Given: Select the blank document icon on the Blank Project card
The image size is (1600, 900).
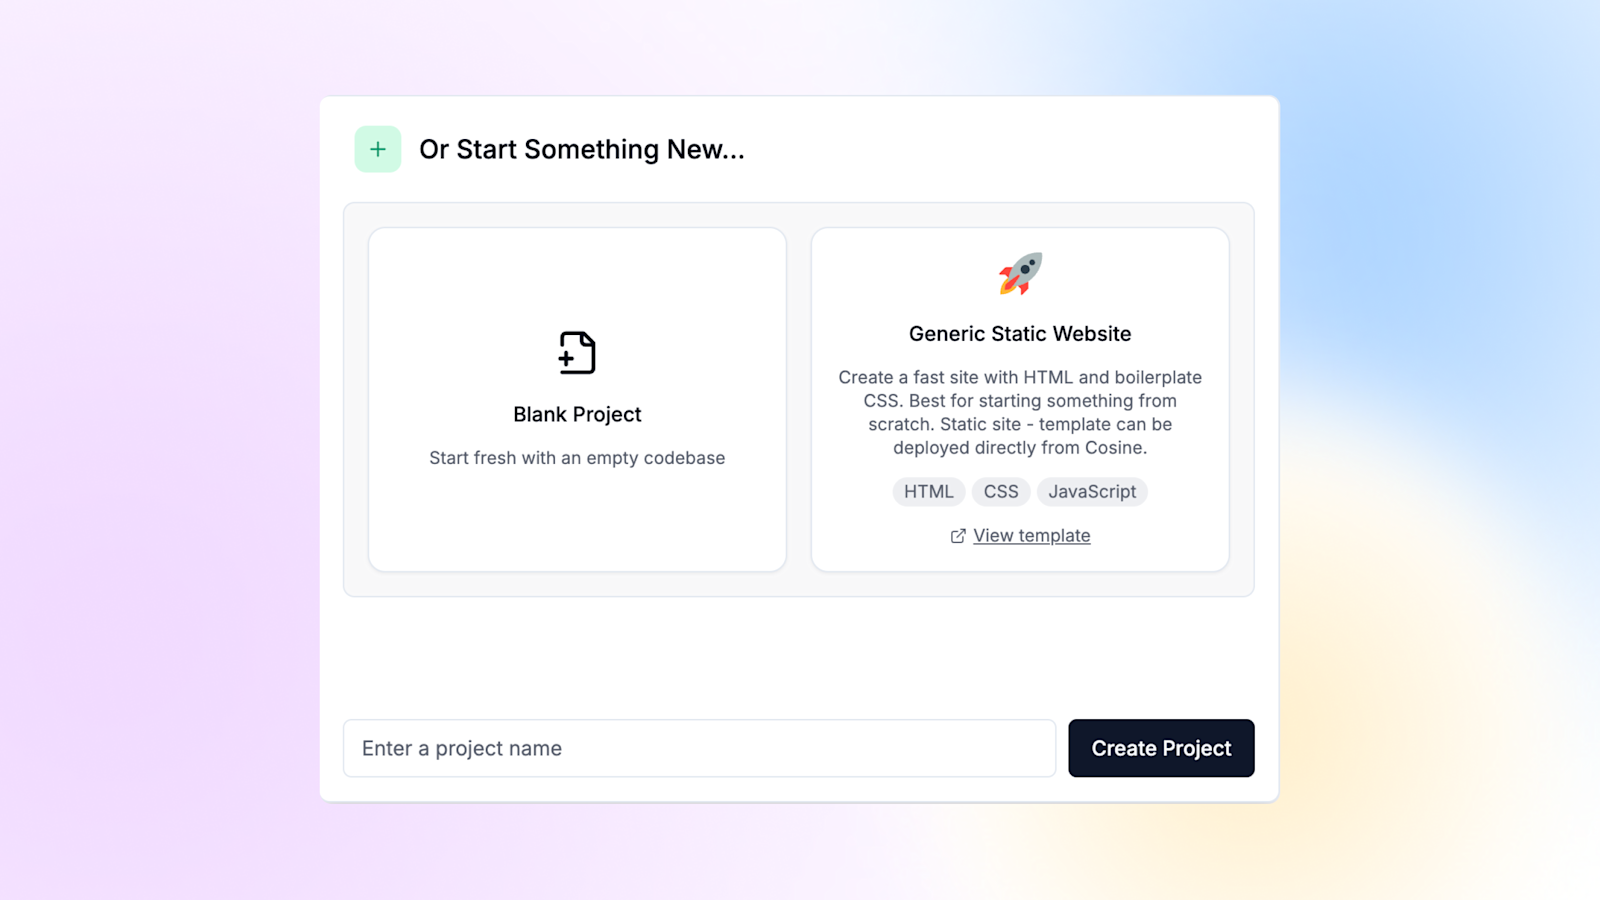Looking at the screenshot, I should coord(577,352).
